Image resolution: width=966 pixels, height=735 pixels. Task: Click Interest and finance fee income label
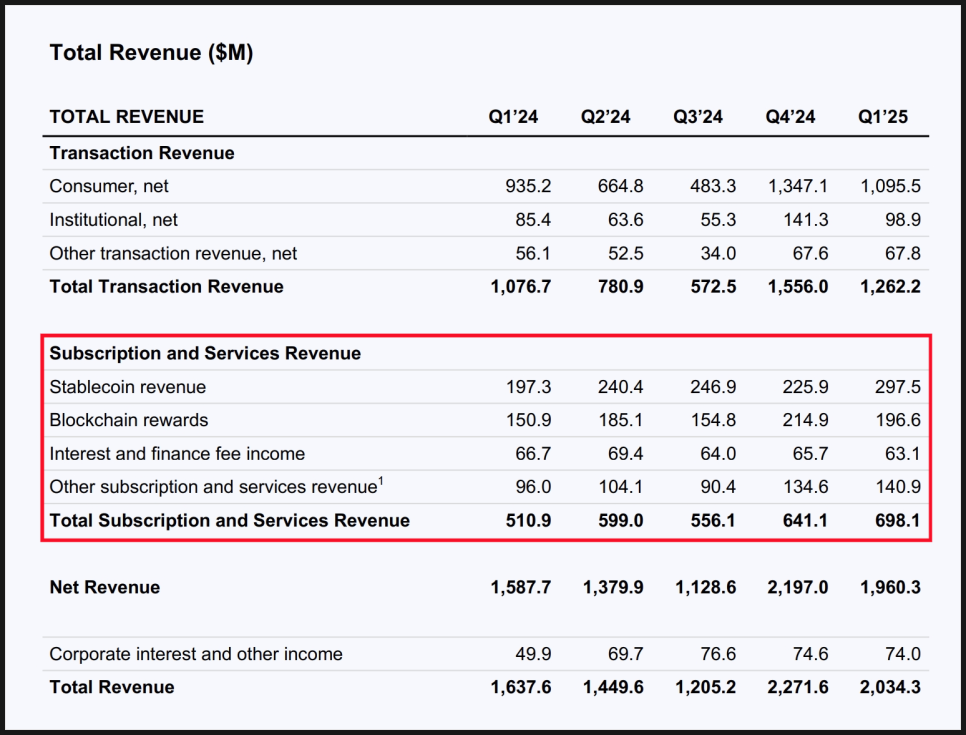point(177,454)
